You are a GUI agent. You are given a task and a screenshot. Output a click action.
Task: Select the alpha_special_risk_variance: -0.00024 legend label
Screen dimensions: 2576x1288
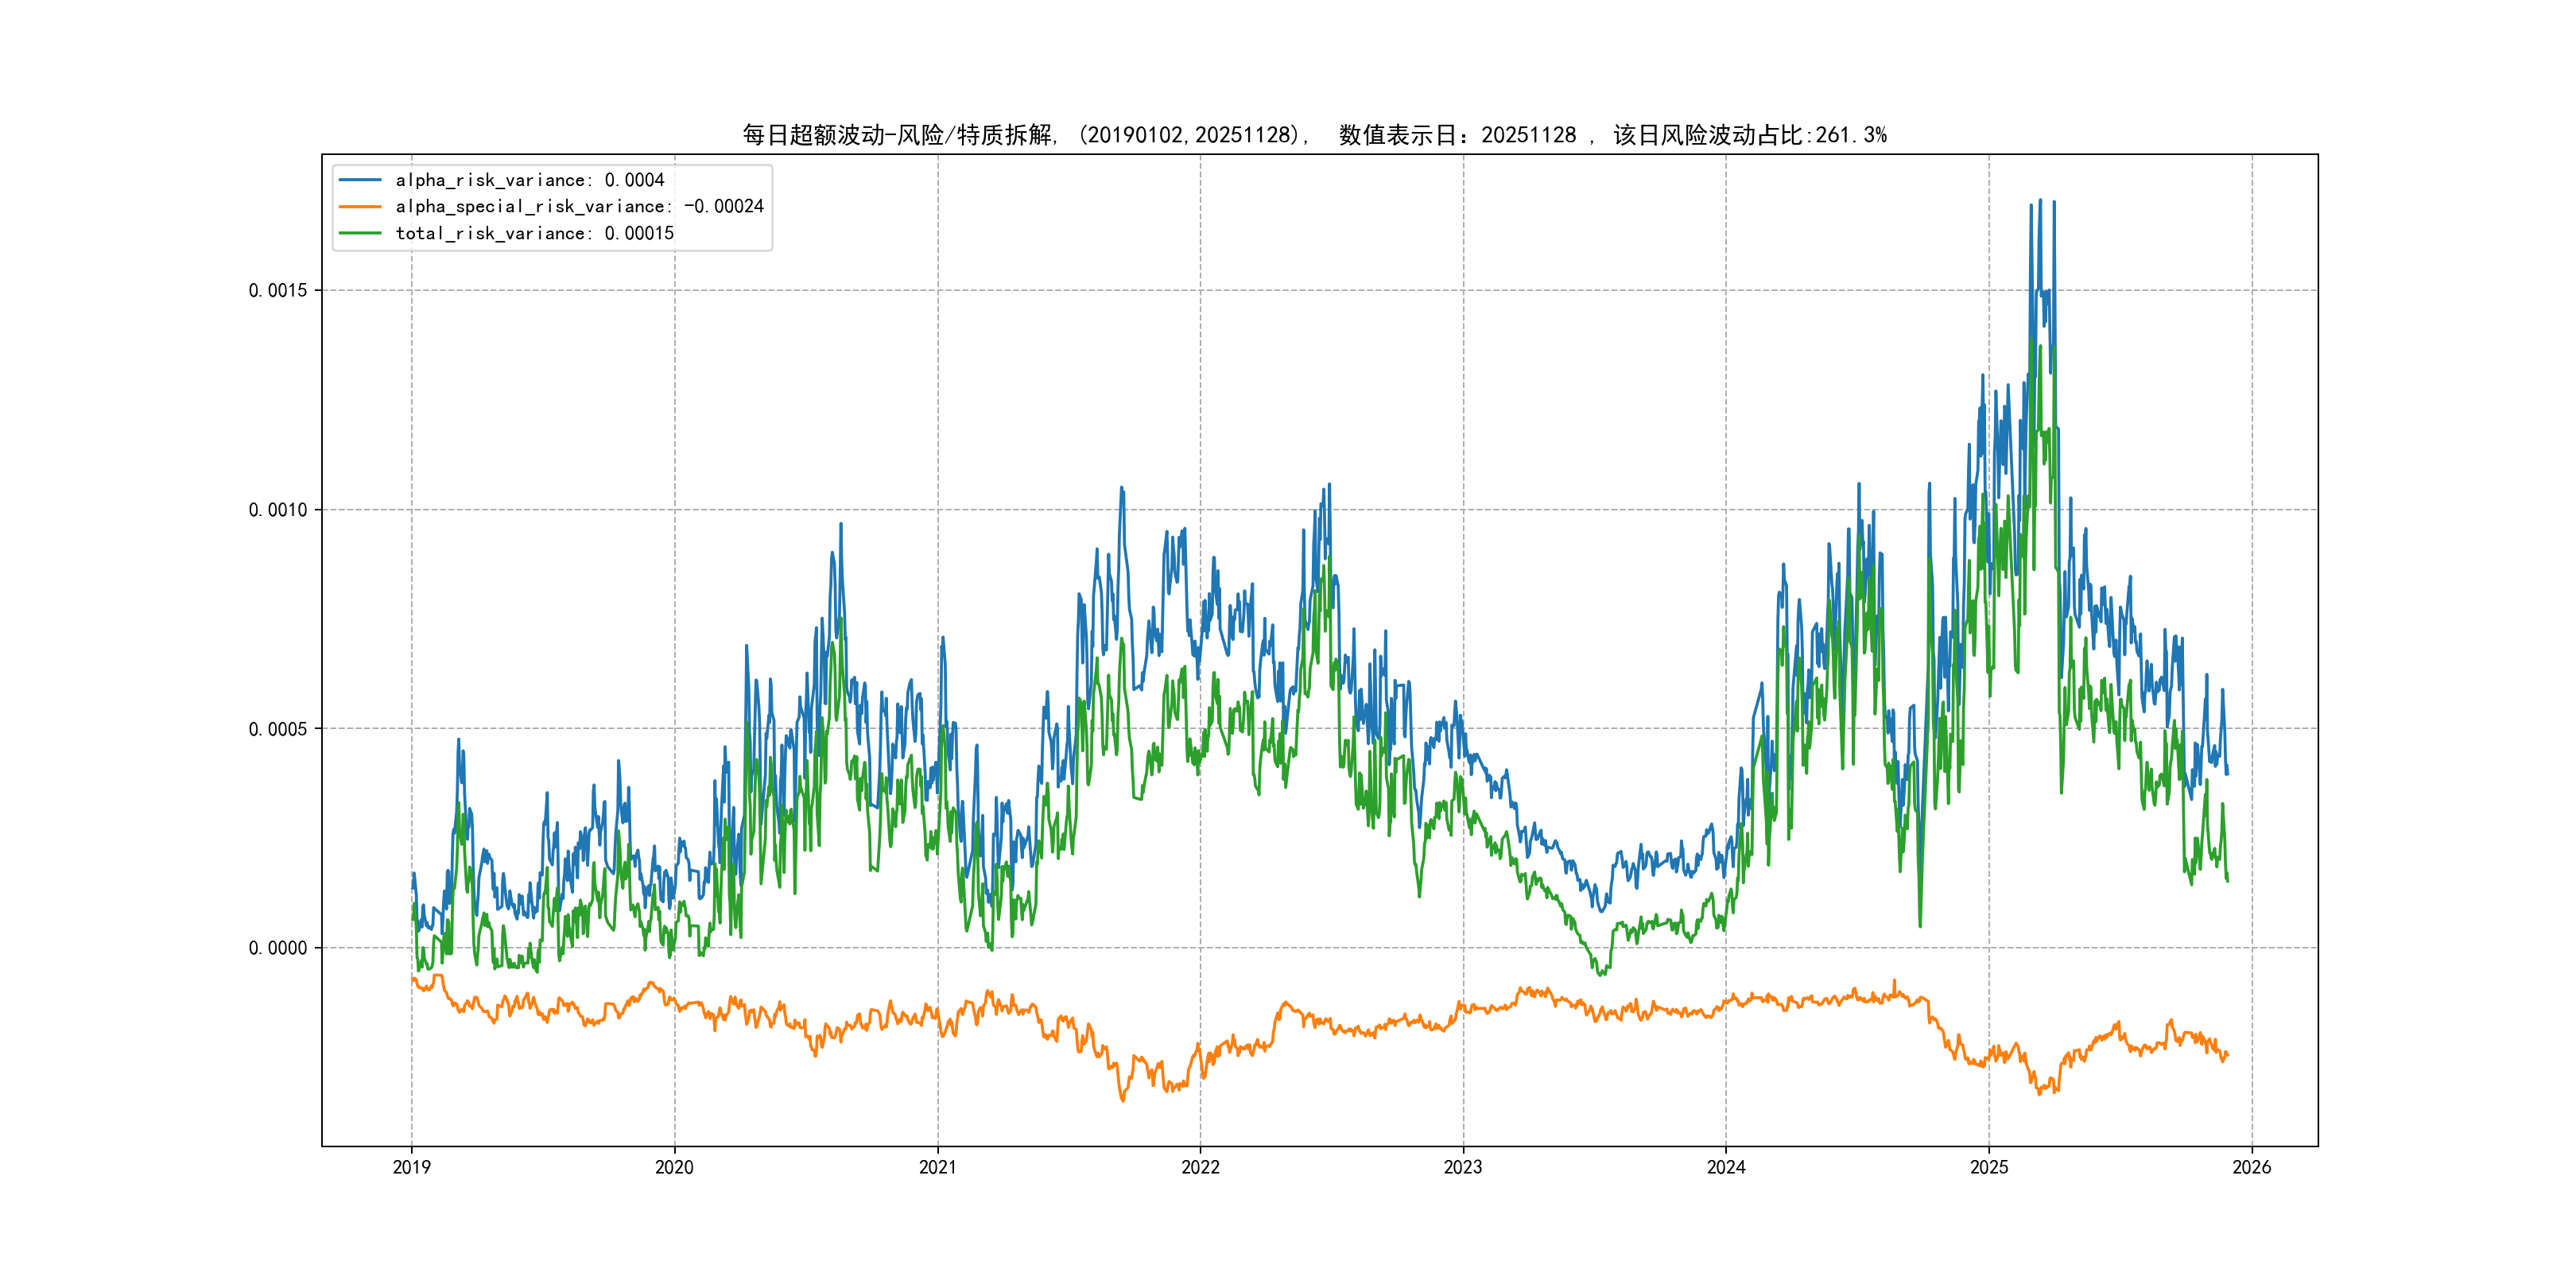click(x=579, y=207)
